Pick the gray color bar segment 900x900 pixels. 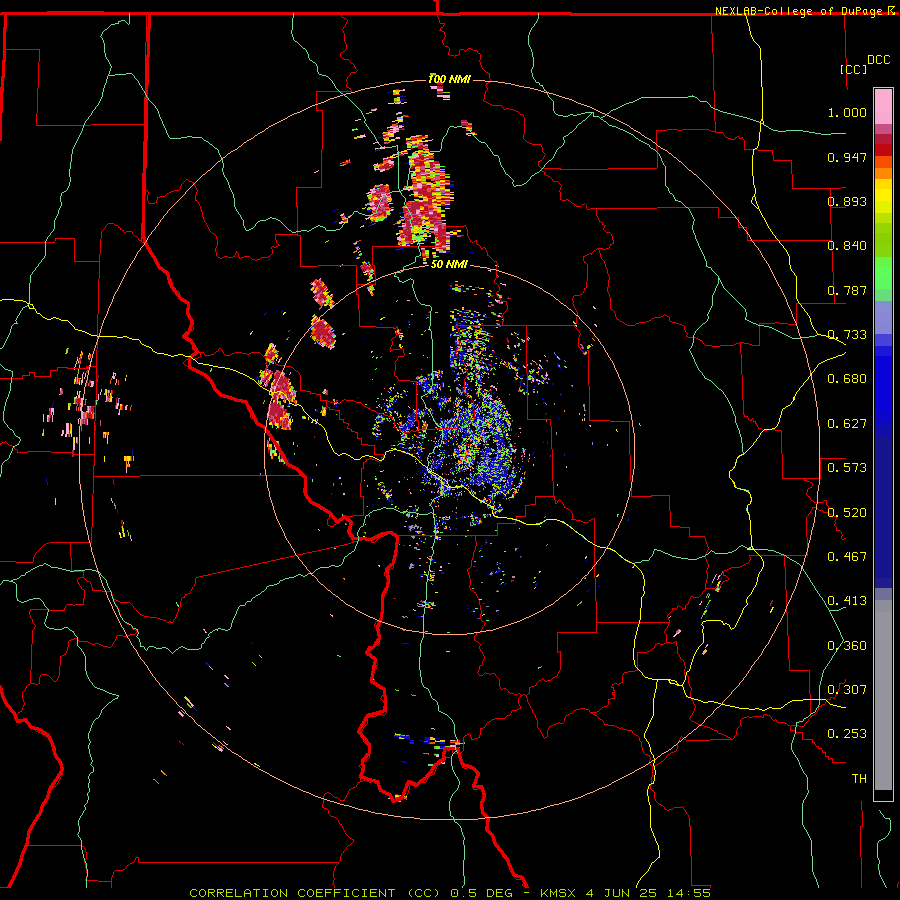point(883,695)
